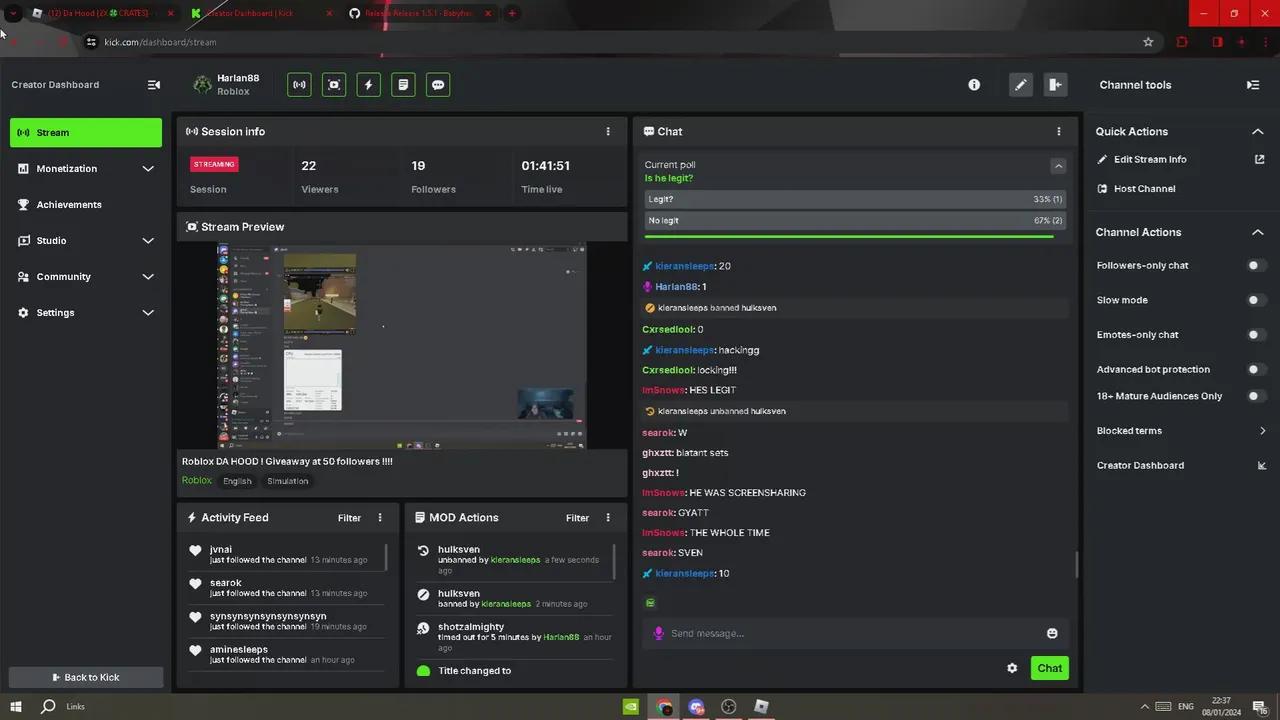
Task: Select Stream in the sidebar
Action: coord(86,133)
